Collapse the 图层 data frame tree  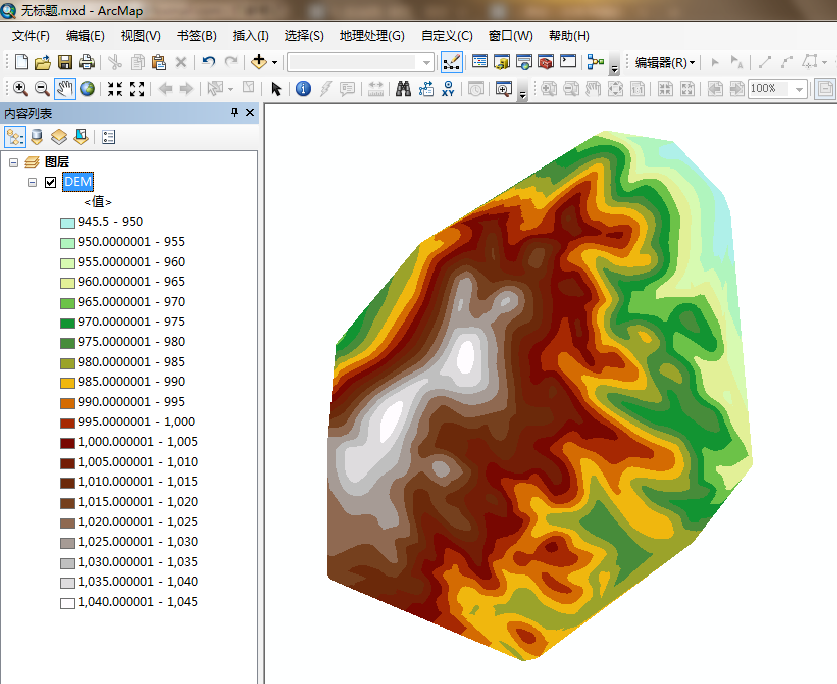(14, 162)
